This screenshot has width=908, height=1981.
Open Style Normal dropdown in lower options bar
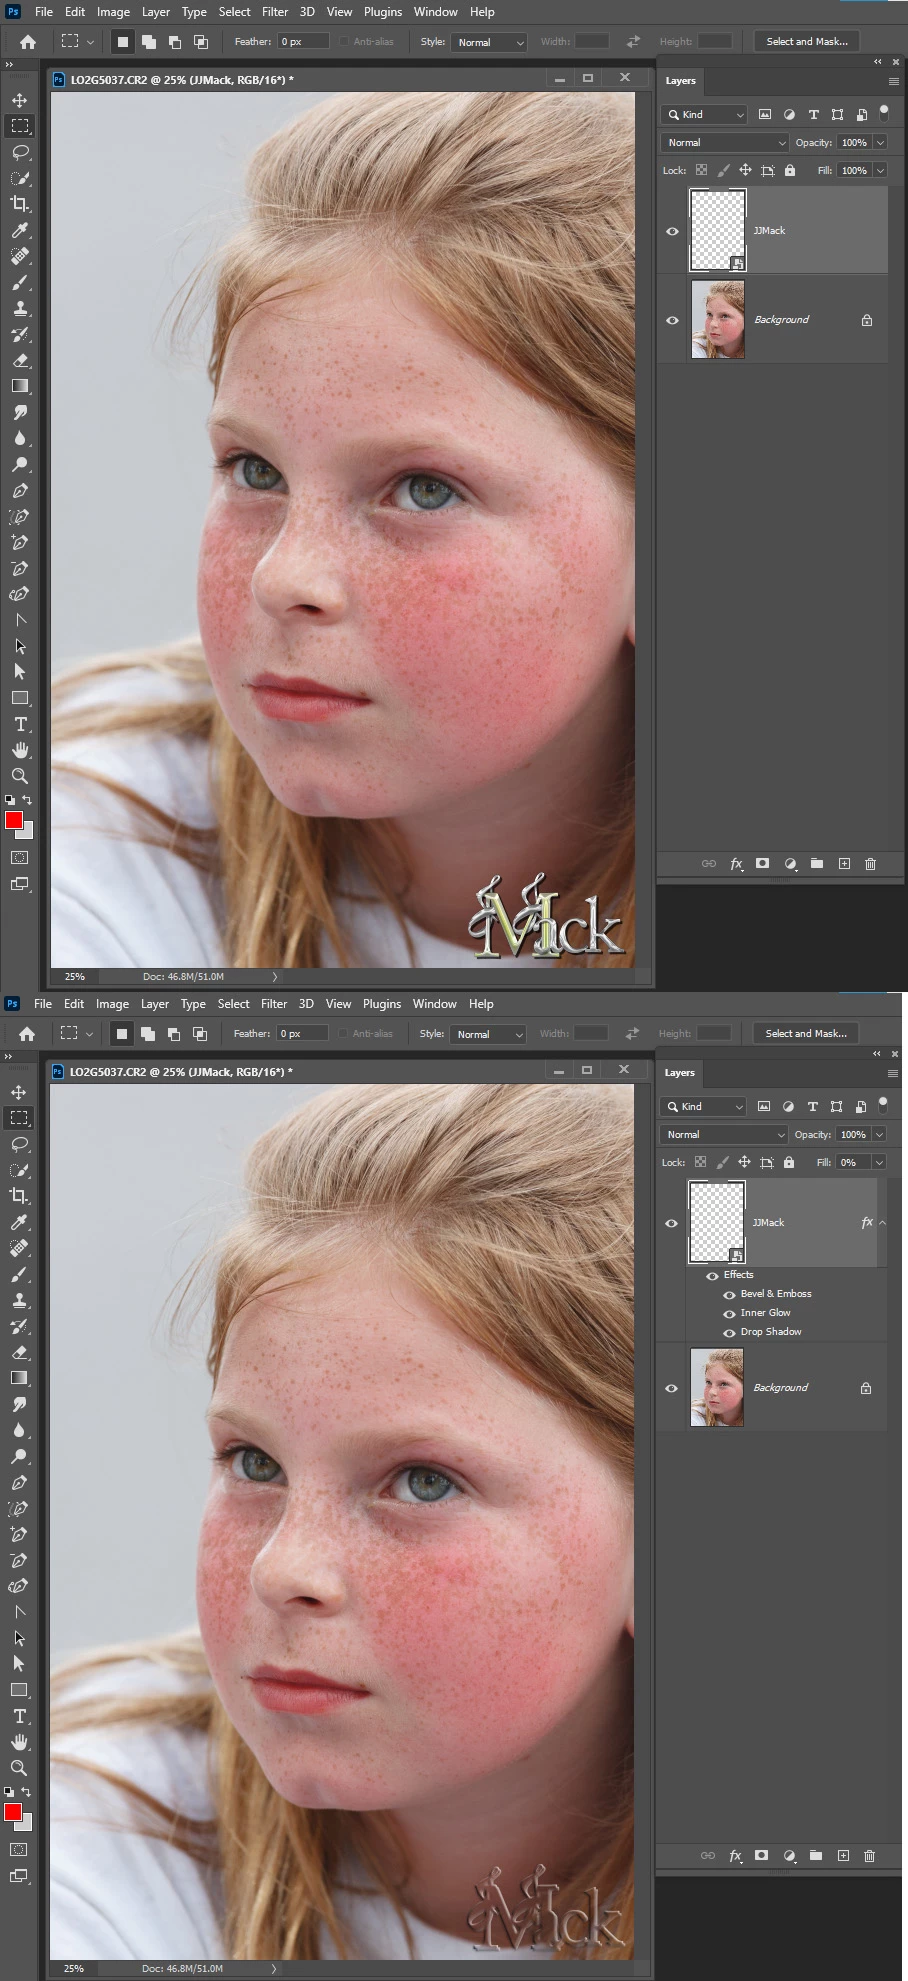click(488, 1034)
